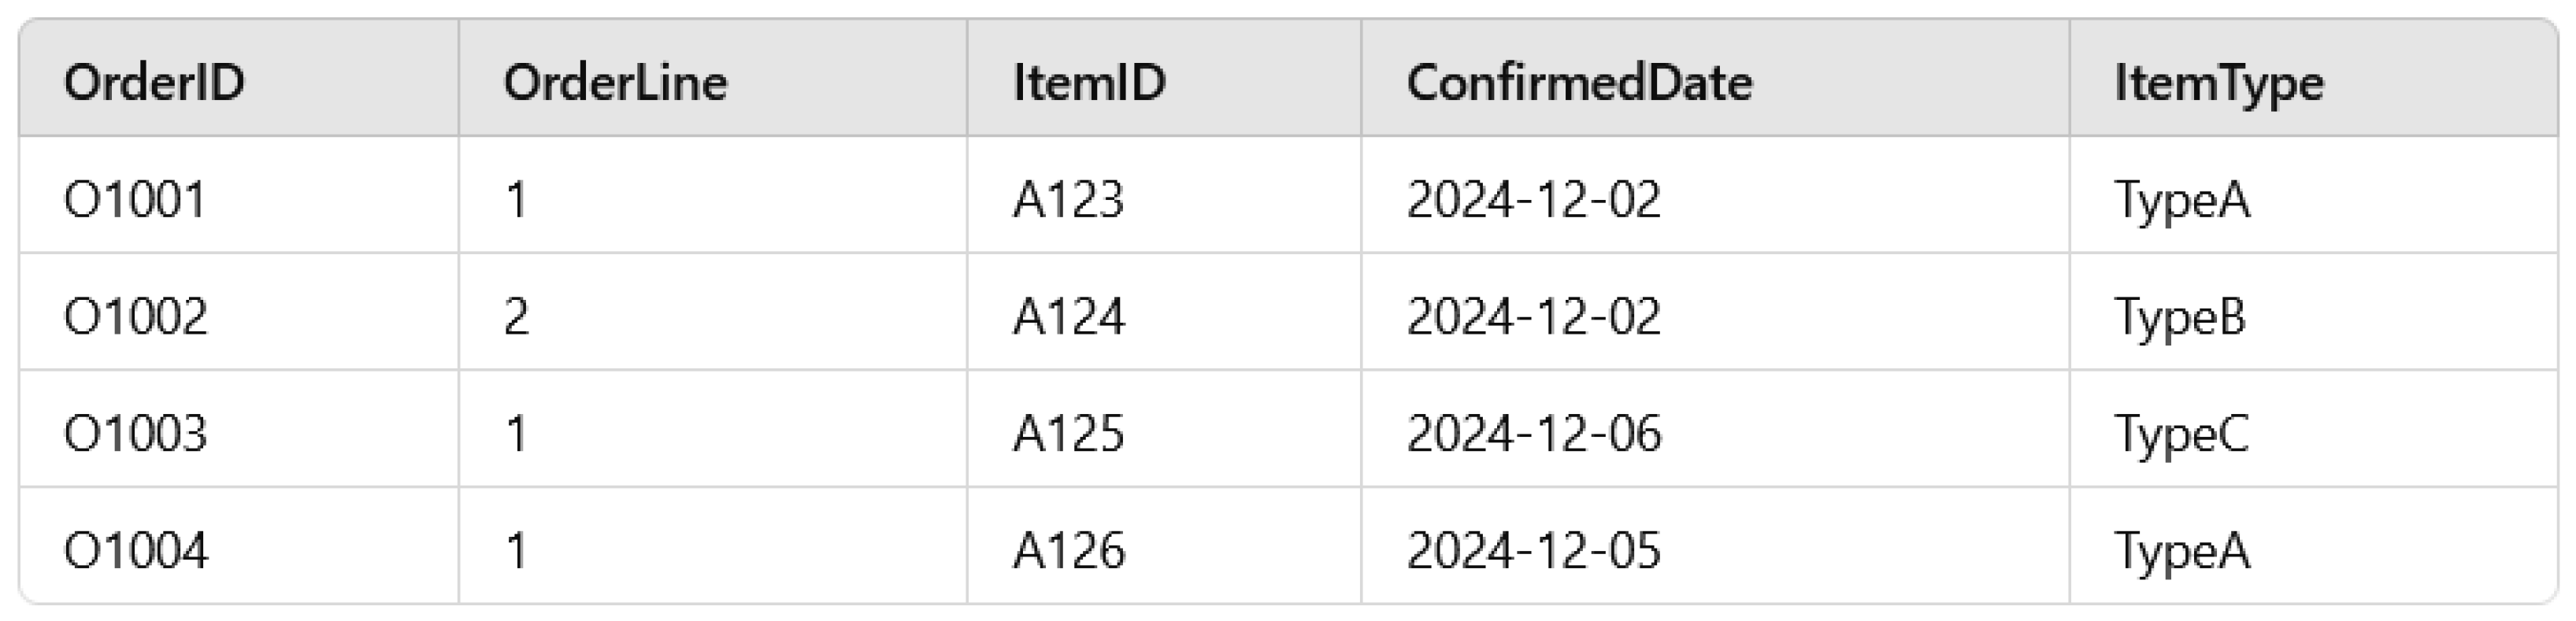Viewport: 2576px width, 621px height.
Task: Select the OrderLine column header
Action: [615, 82]
